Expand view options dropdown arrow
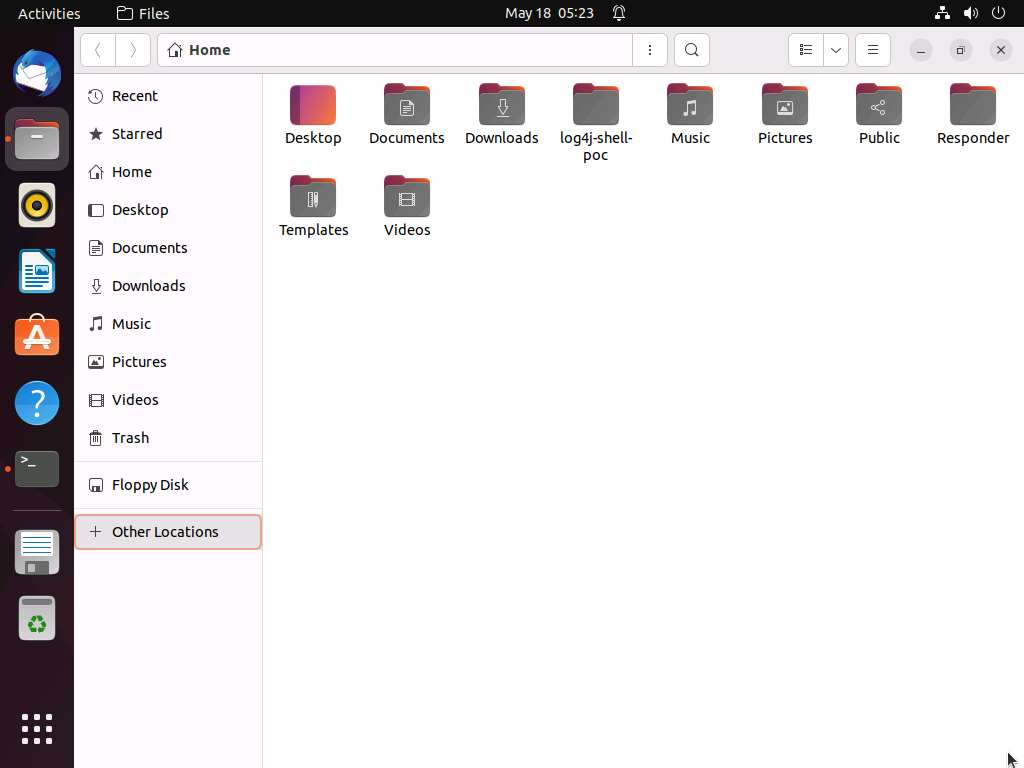1024x768 pixels. click(x=835, y=50)
